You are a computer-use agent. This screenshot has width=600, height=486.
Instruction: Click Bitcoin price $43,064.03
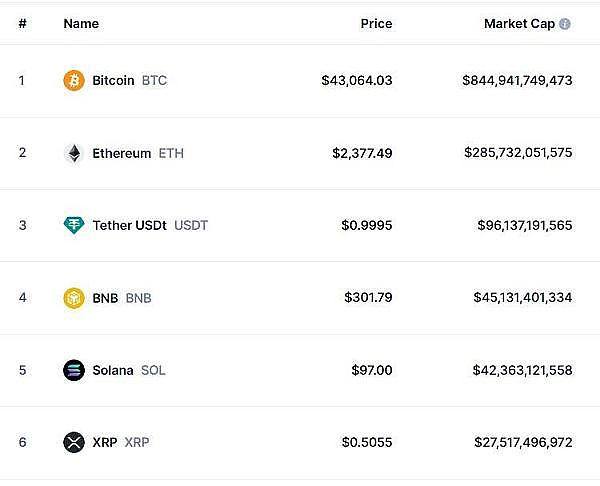(x=357, y=80)
